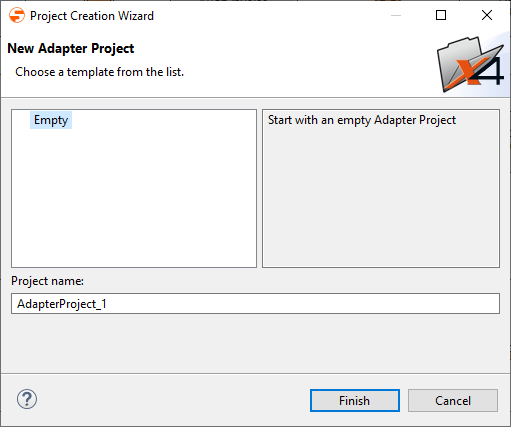The height and width of the screenshot is (427, 511).
Task: Click the 'Choose a template' instruction text
Action: [x=100, y=72]
